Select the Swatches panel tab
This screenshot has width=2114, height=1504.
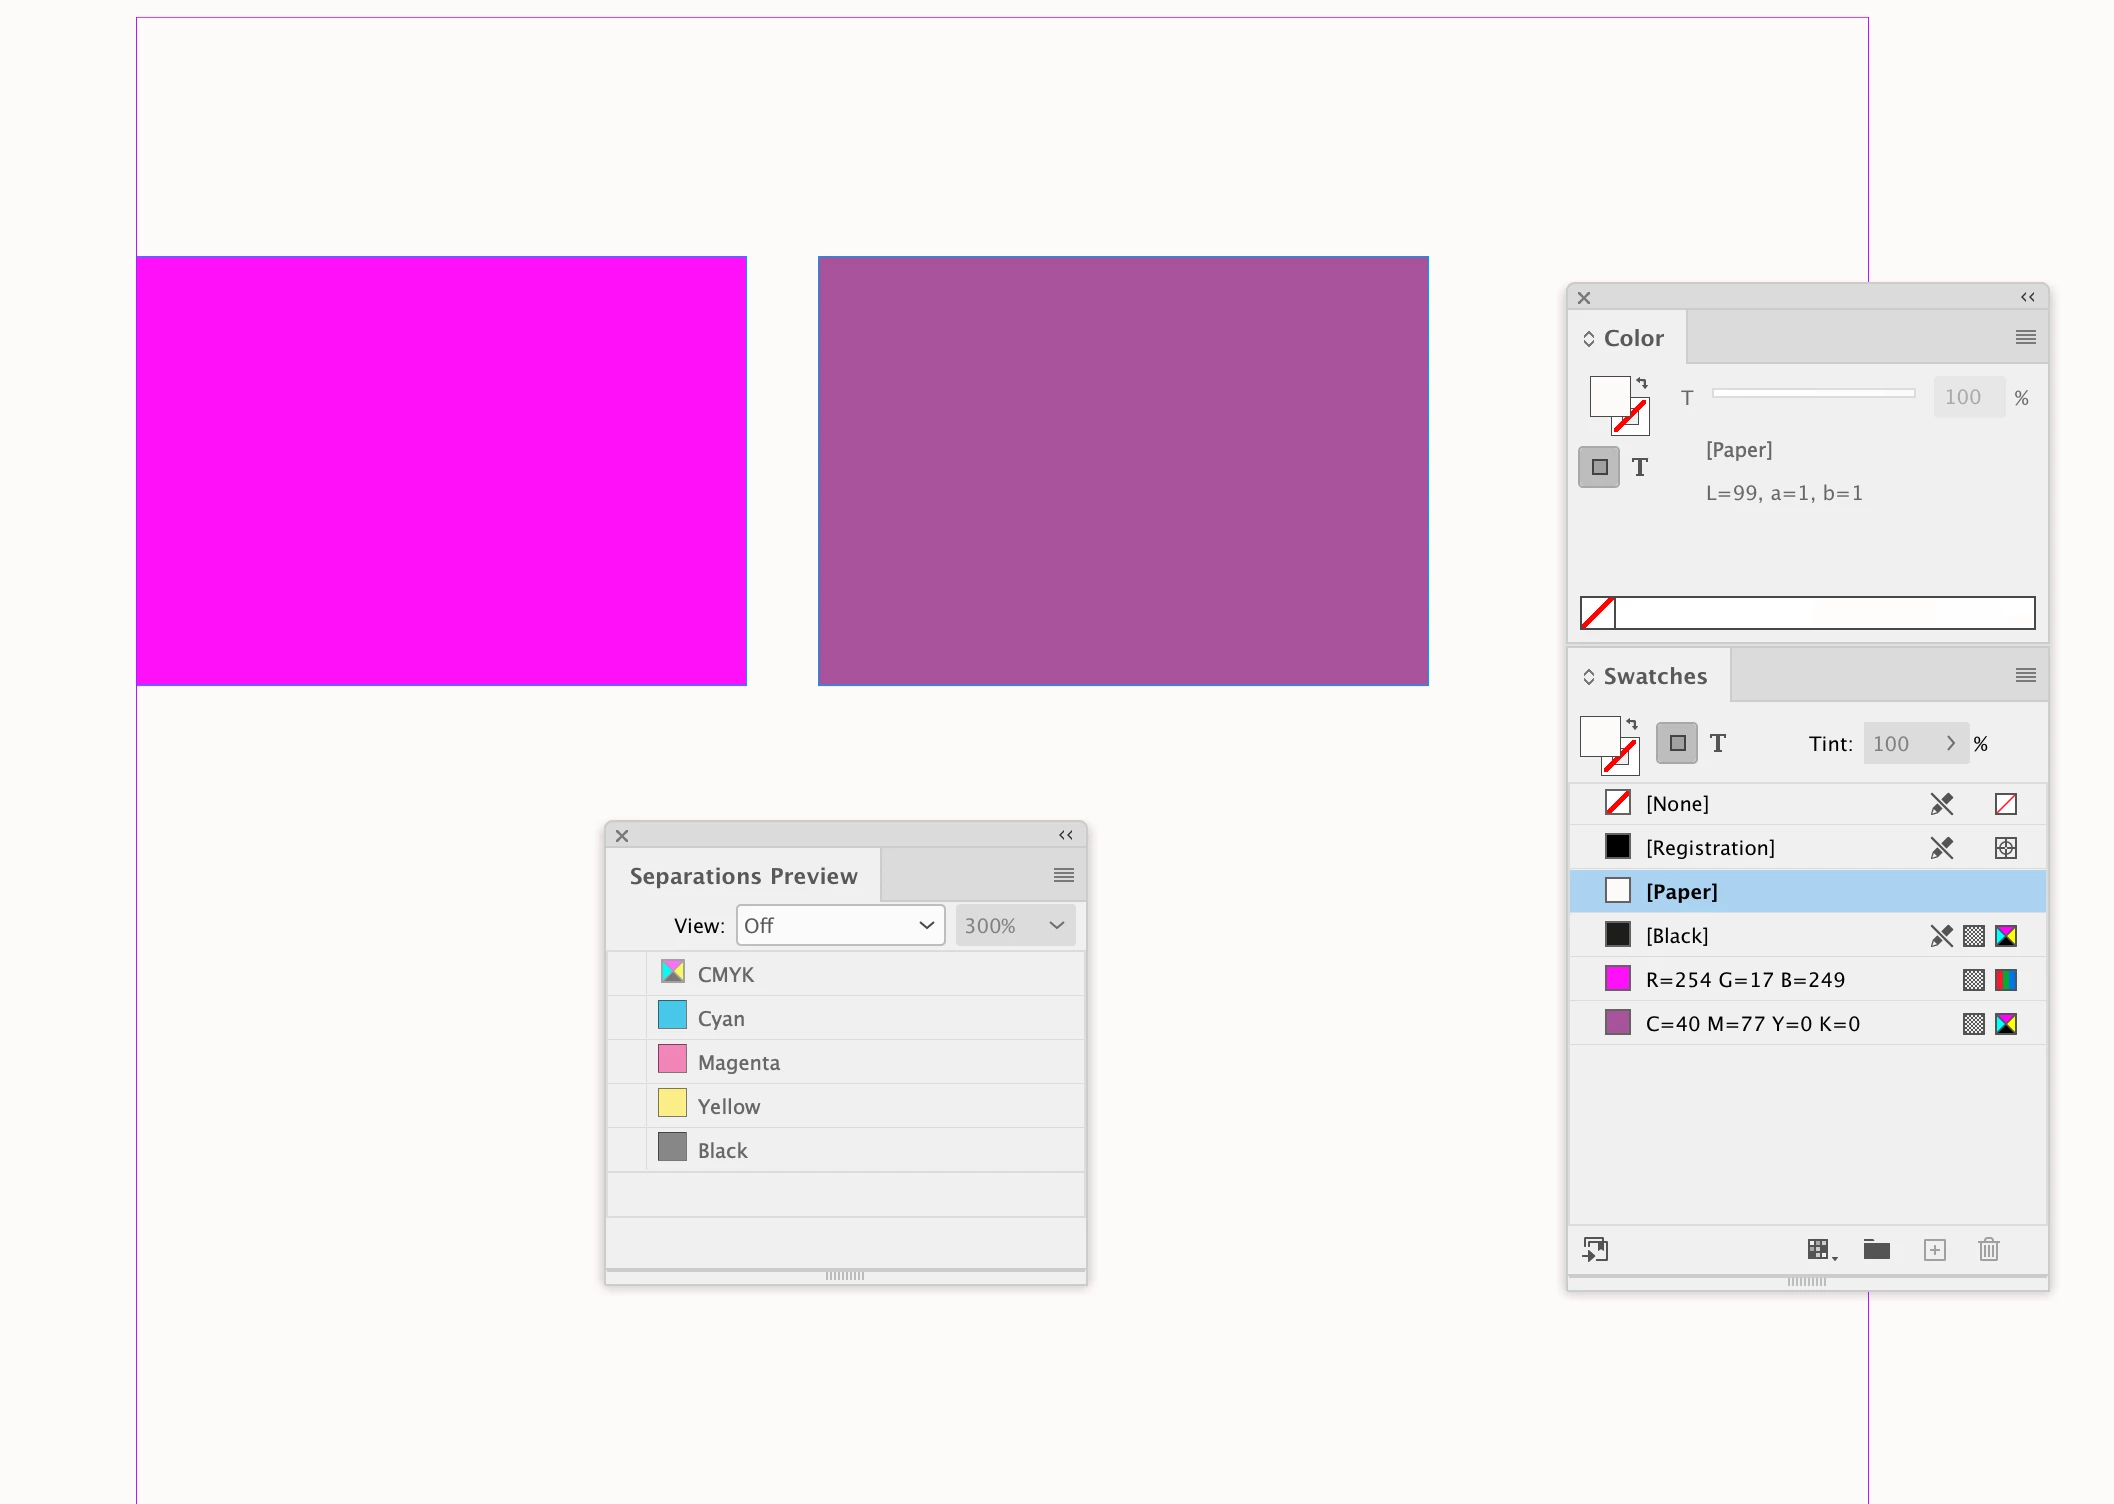coord(1654,677)
